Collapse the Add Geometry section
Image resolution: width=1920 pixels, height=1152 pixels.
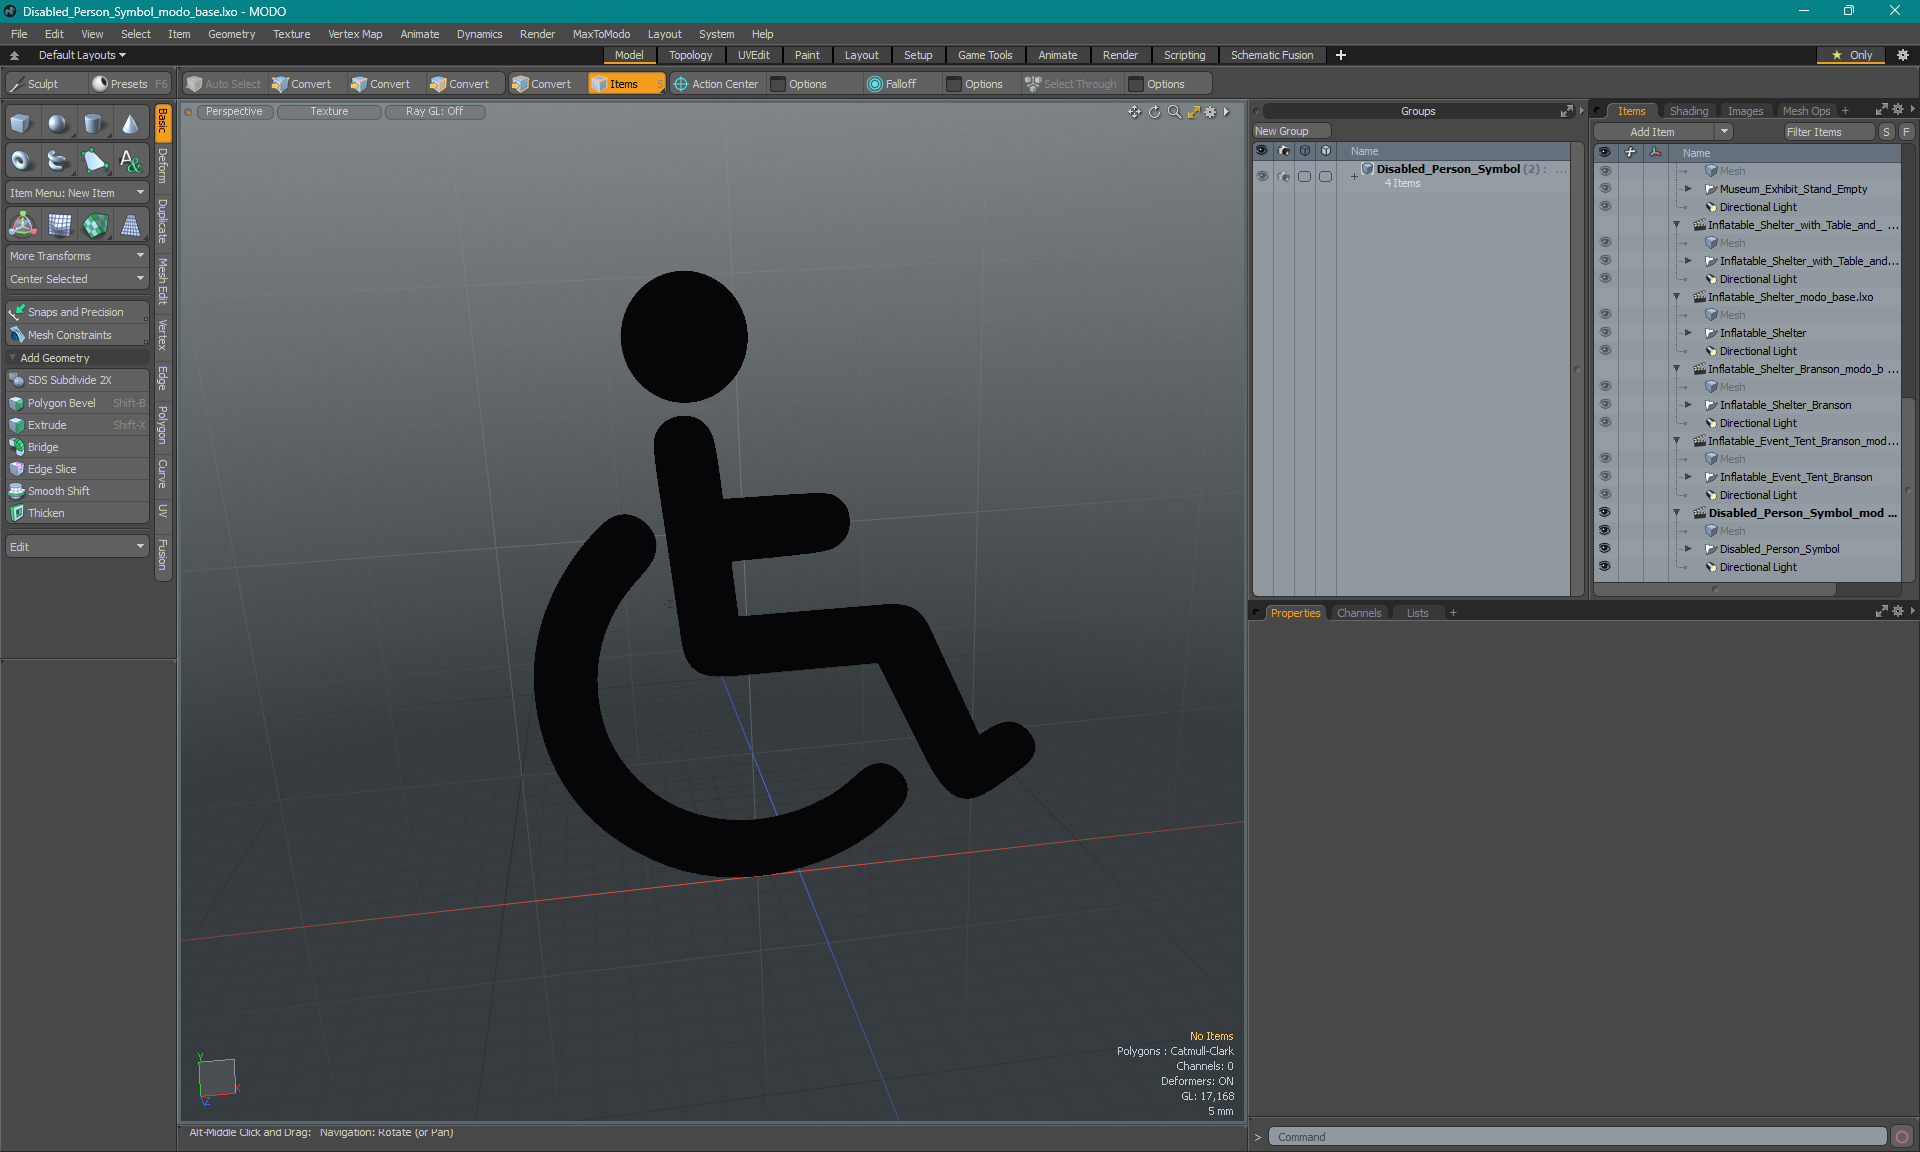click(13, 358)
